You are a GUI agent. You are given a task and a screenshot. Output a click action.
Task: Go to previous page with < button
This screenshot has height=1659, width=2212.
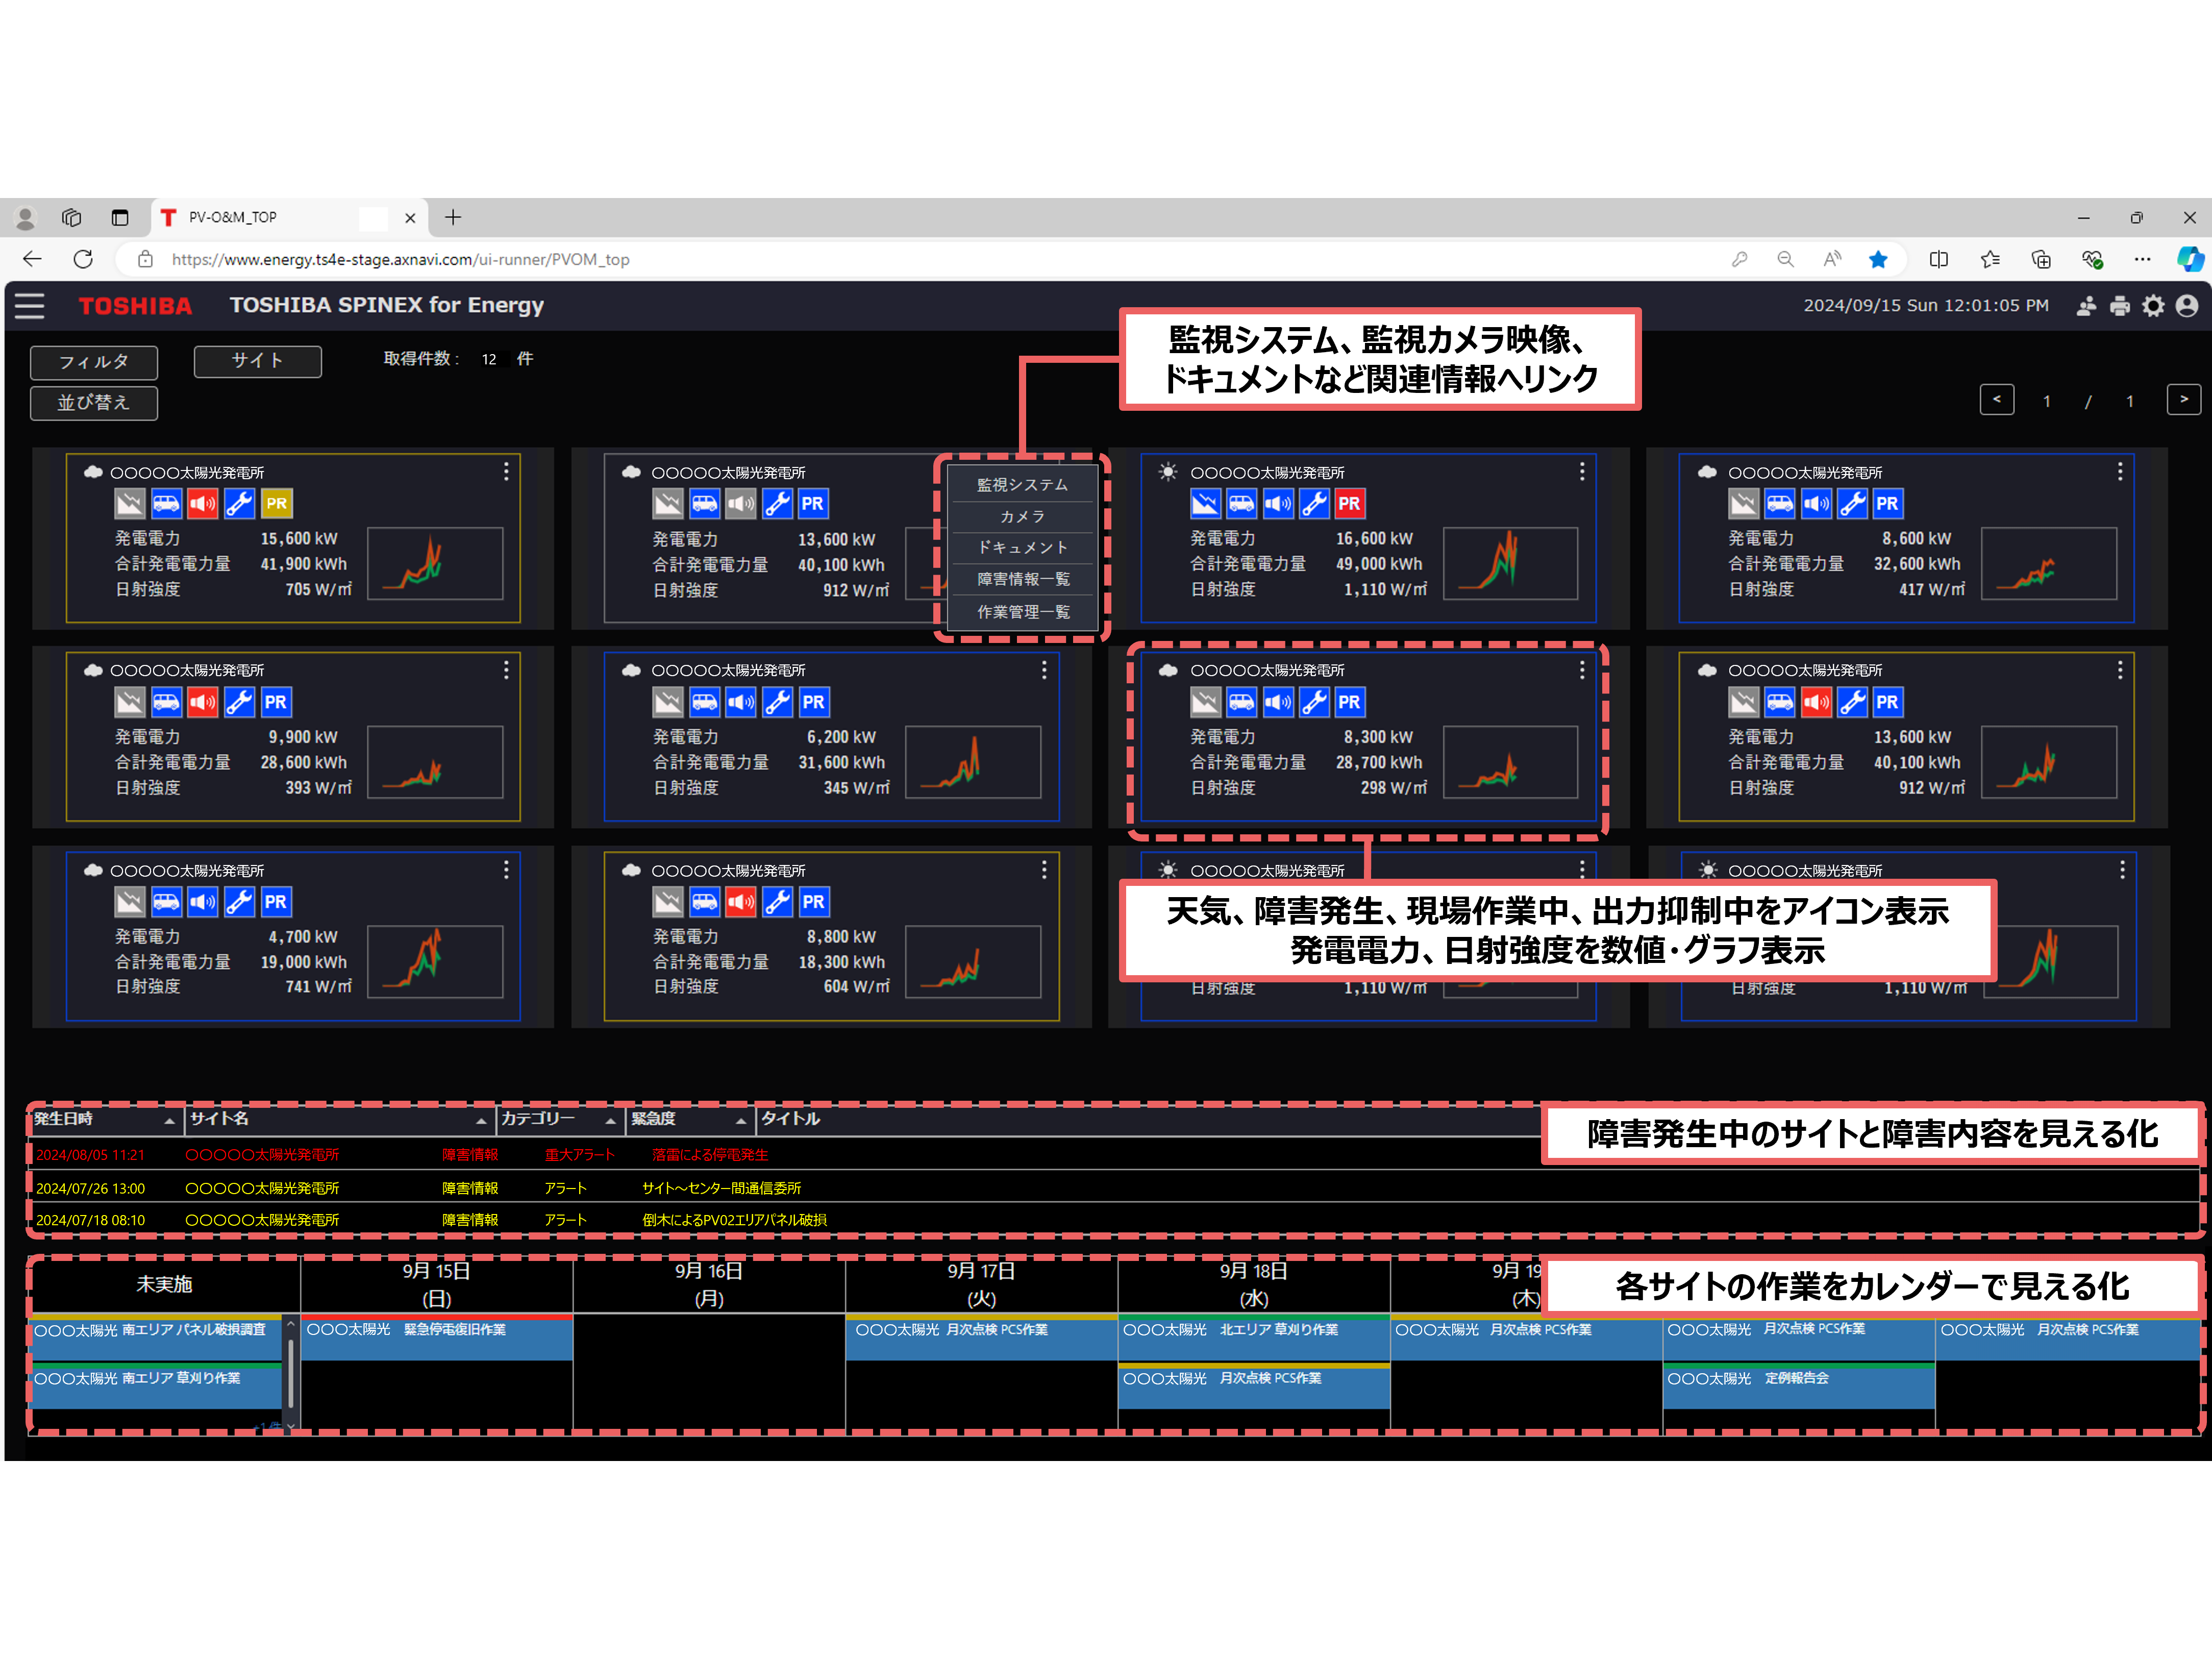[x=1997, y=400]
